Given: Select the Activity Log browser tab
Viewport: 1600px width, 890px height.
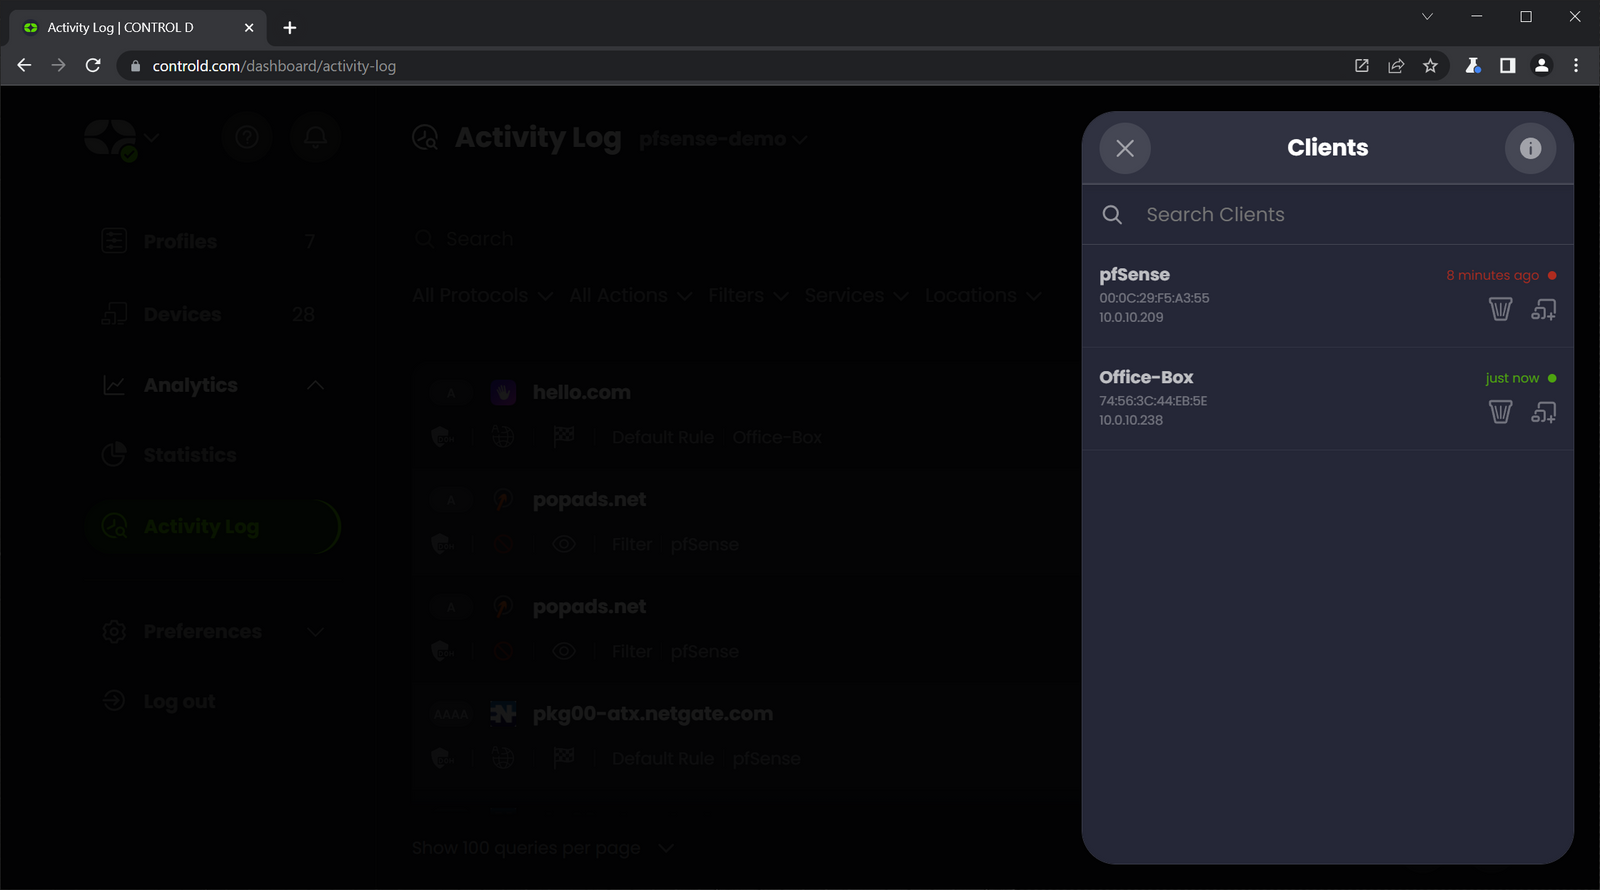Looking at the screenshot, I should pyautogui.click(x=130, y=28).
